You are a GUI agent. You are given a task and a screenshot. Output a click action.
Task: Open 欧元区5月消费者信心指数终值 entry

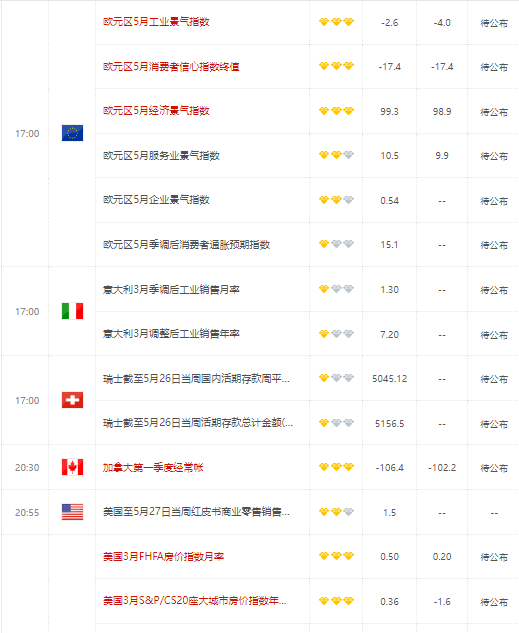[x=171, y=67]
